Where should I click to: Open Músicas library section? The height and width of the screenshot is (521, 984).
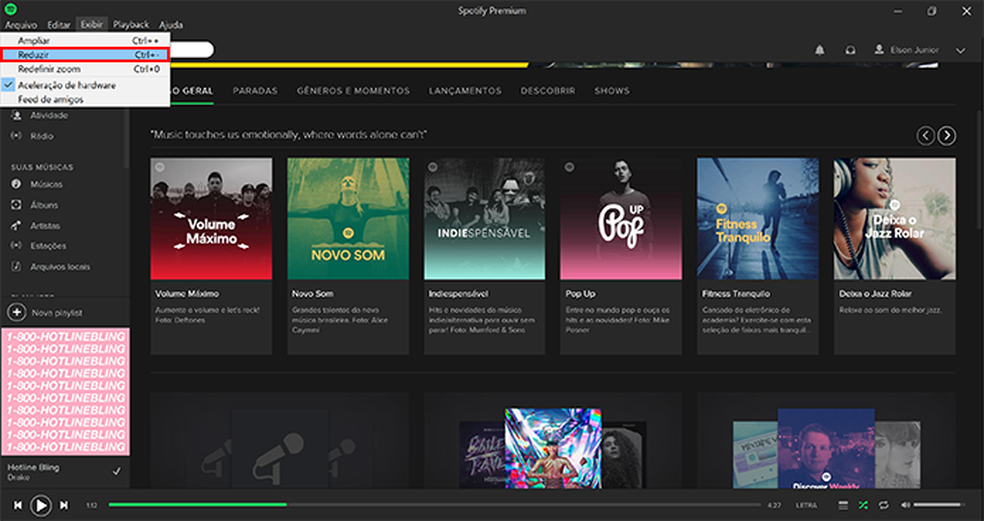[46, 185]
